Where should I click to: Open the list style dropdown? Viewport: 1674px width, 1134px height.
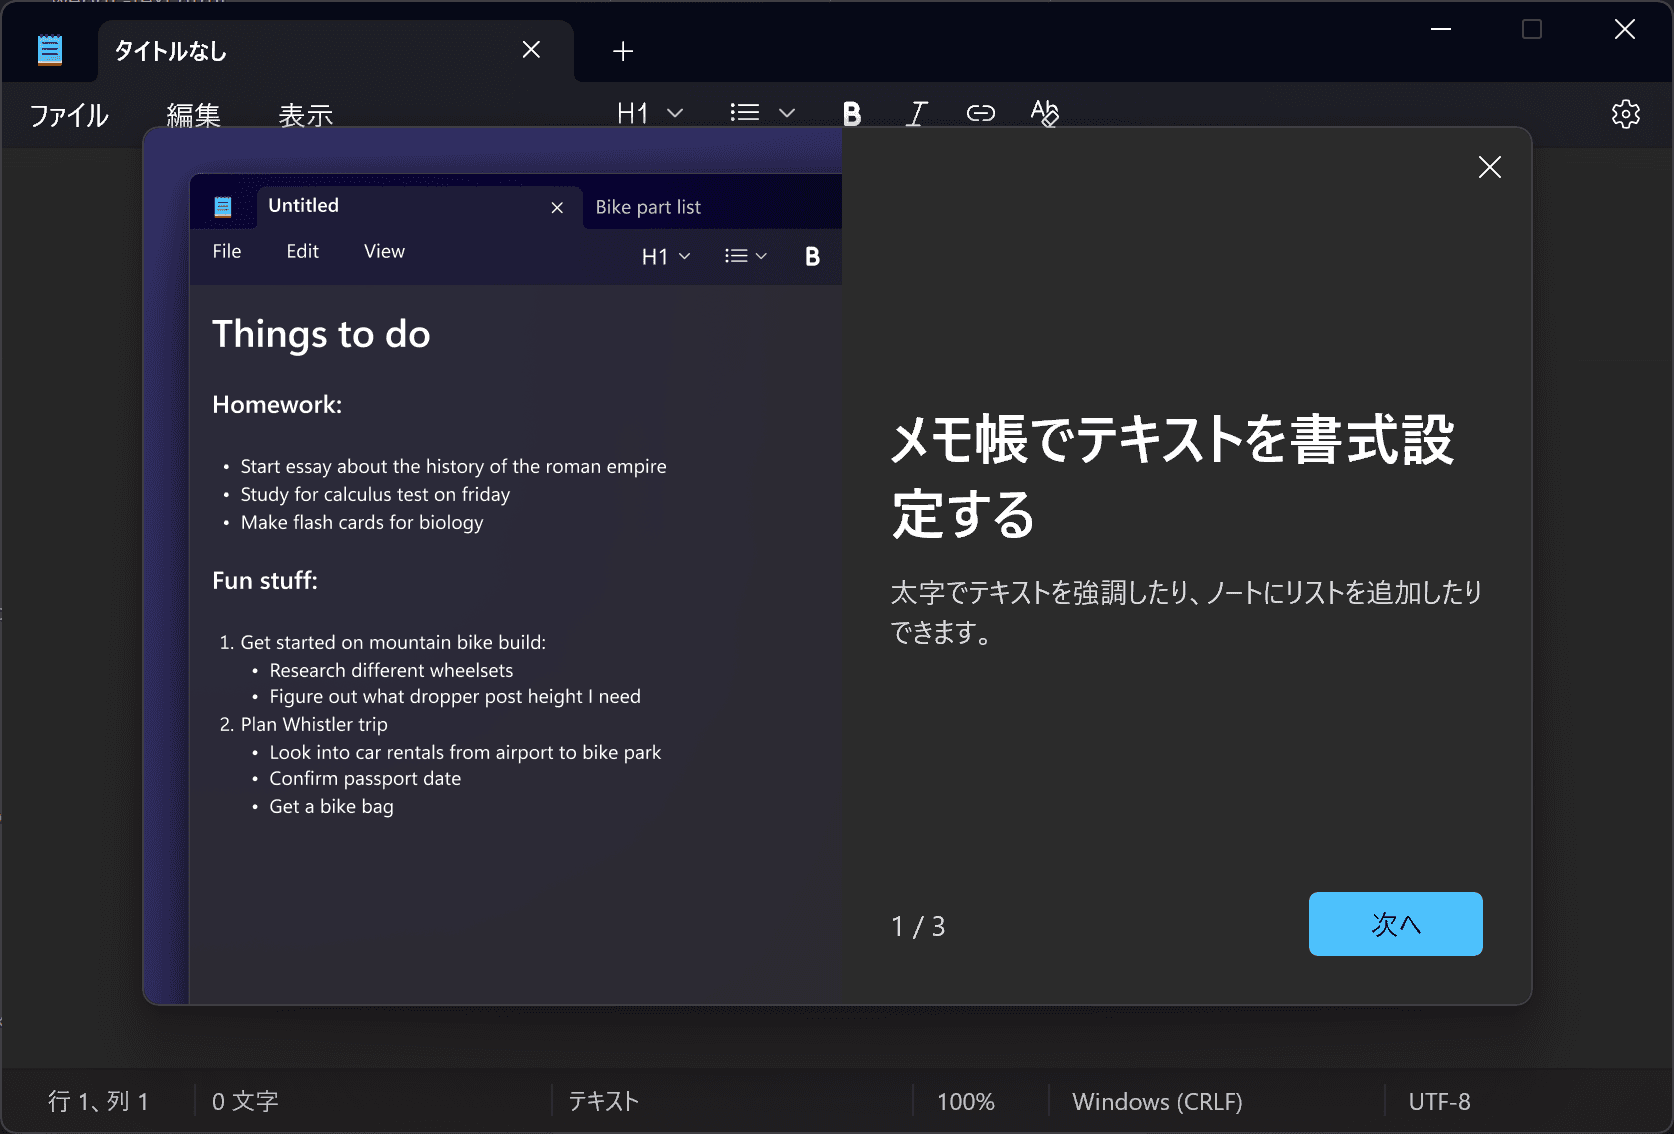pos(762,113)
